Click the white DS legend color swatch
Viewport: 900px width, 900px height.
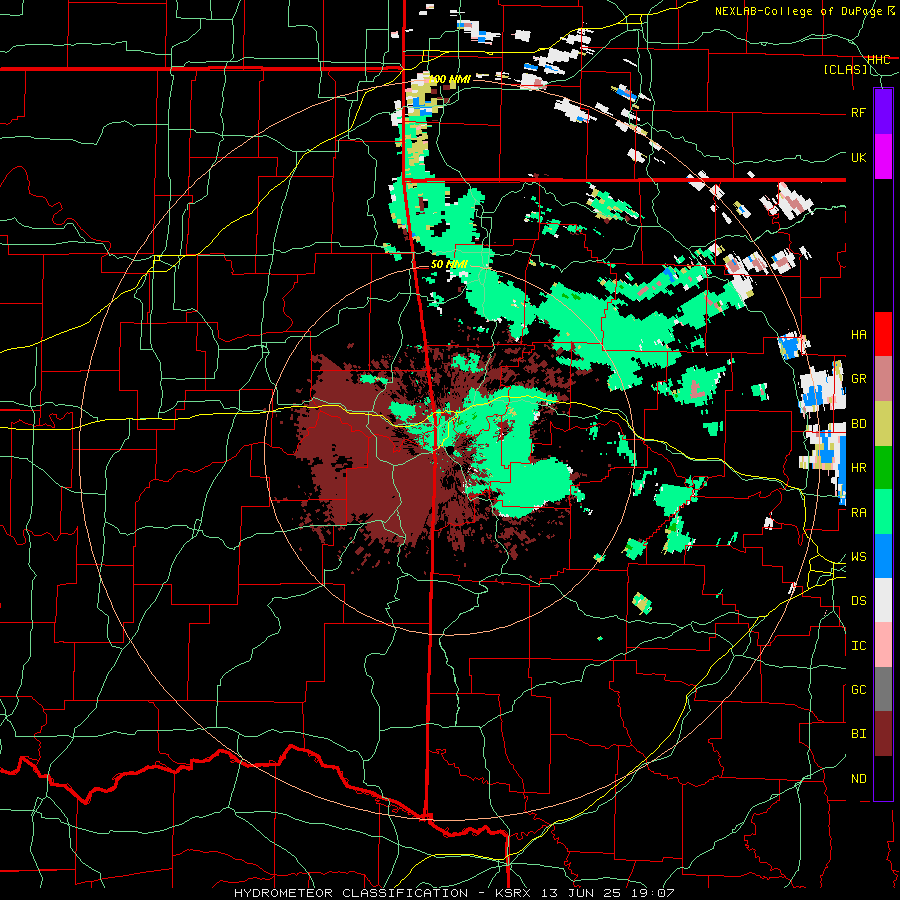(883, 600)
